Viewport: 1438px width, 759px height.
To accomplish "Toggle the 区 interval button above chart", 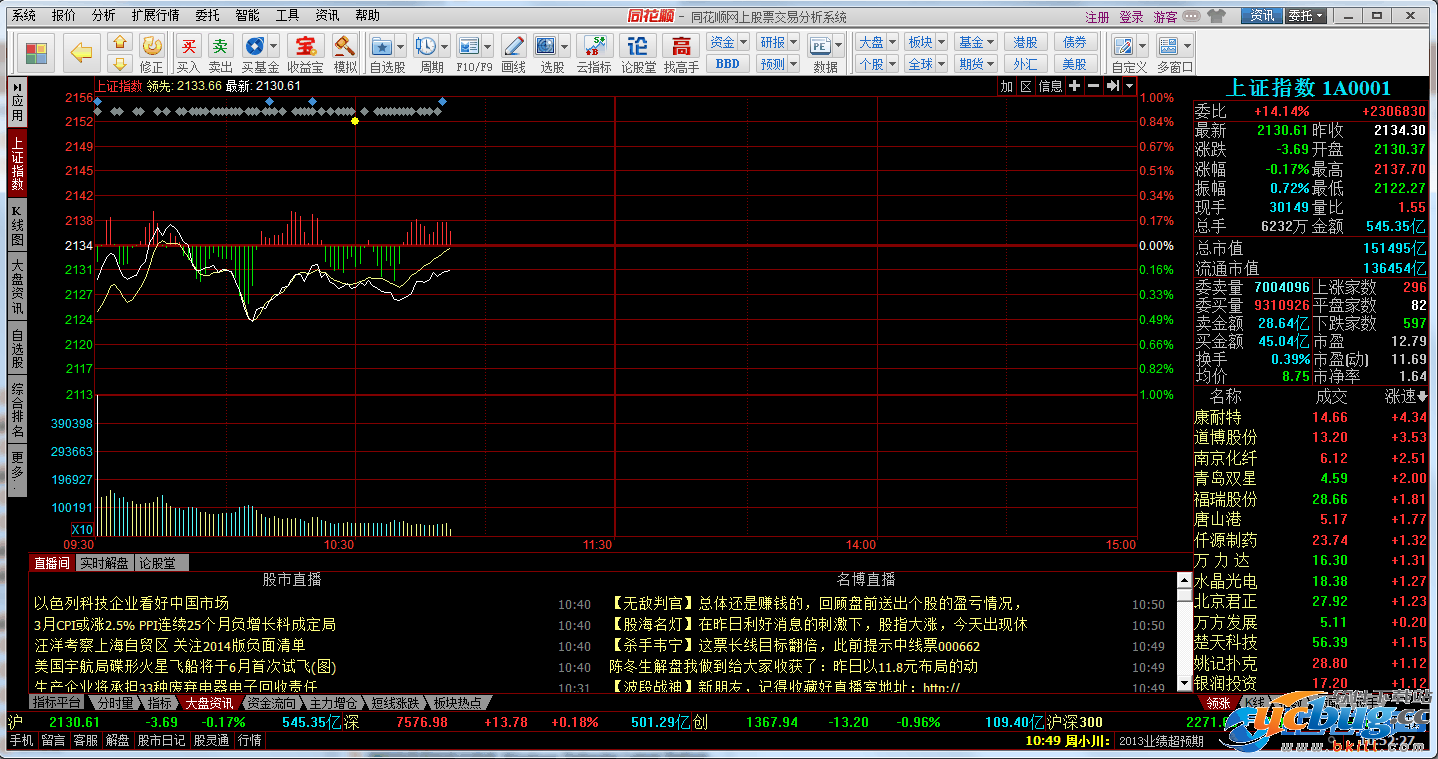I will (x=1026, y=86).
